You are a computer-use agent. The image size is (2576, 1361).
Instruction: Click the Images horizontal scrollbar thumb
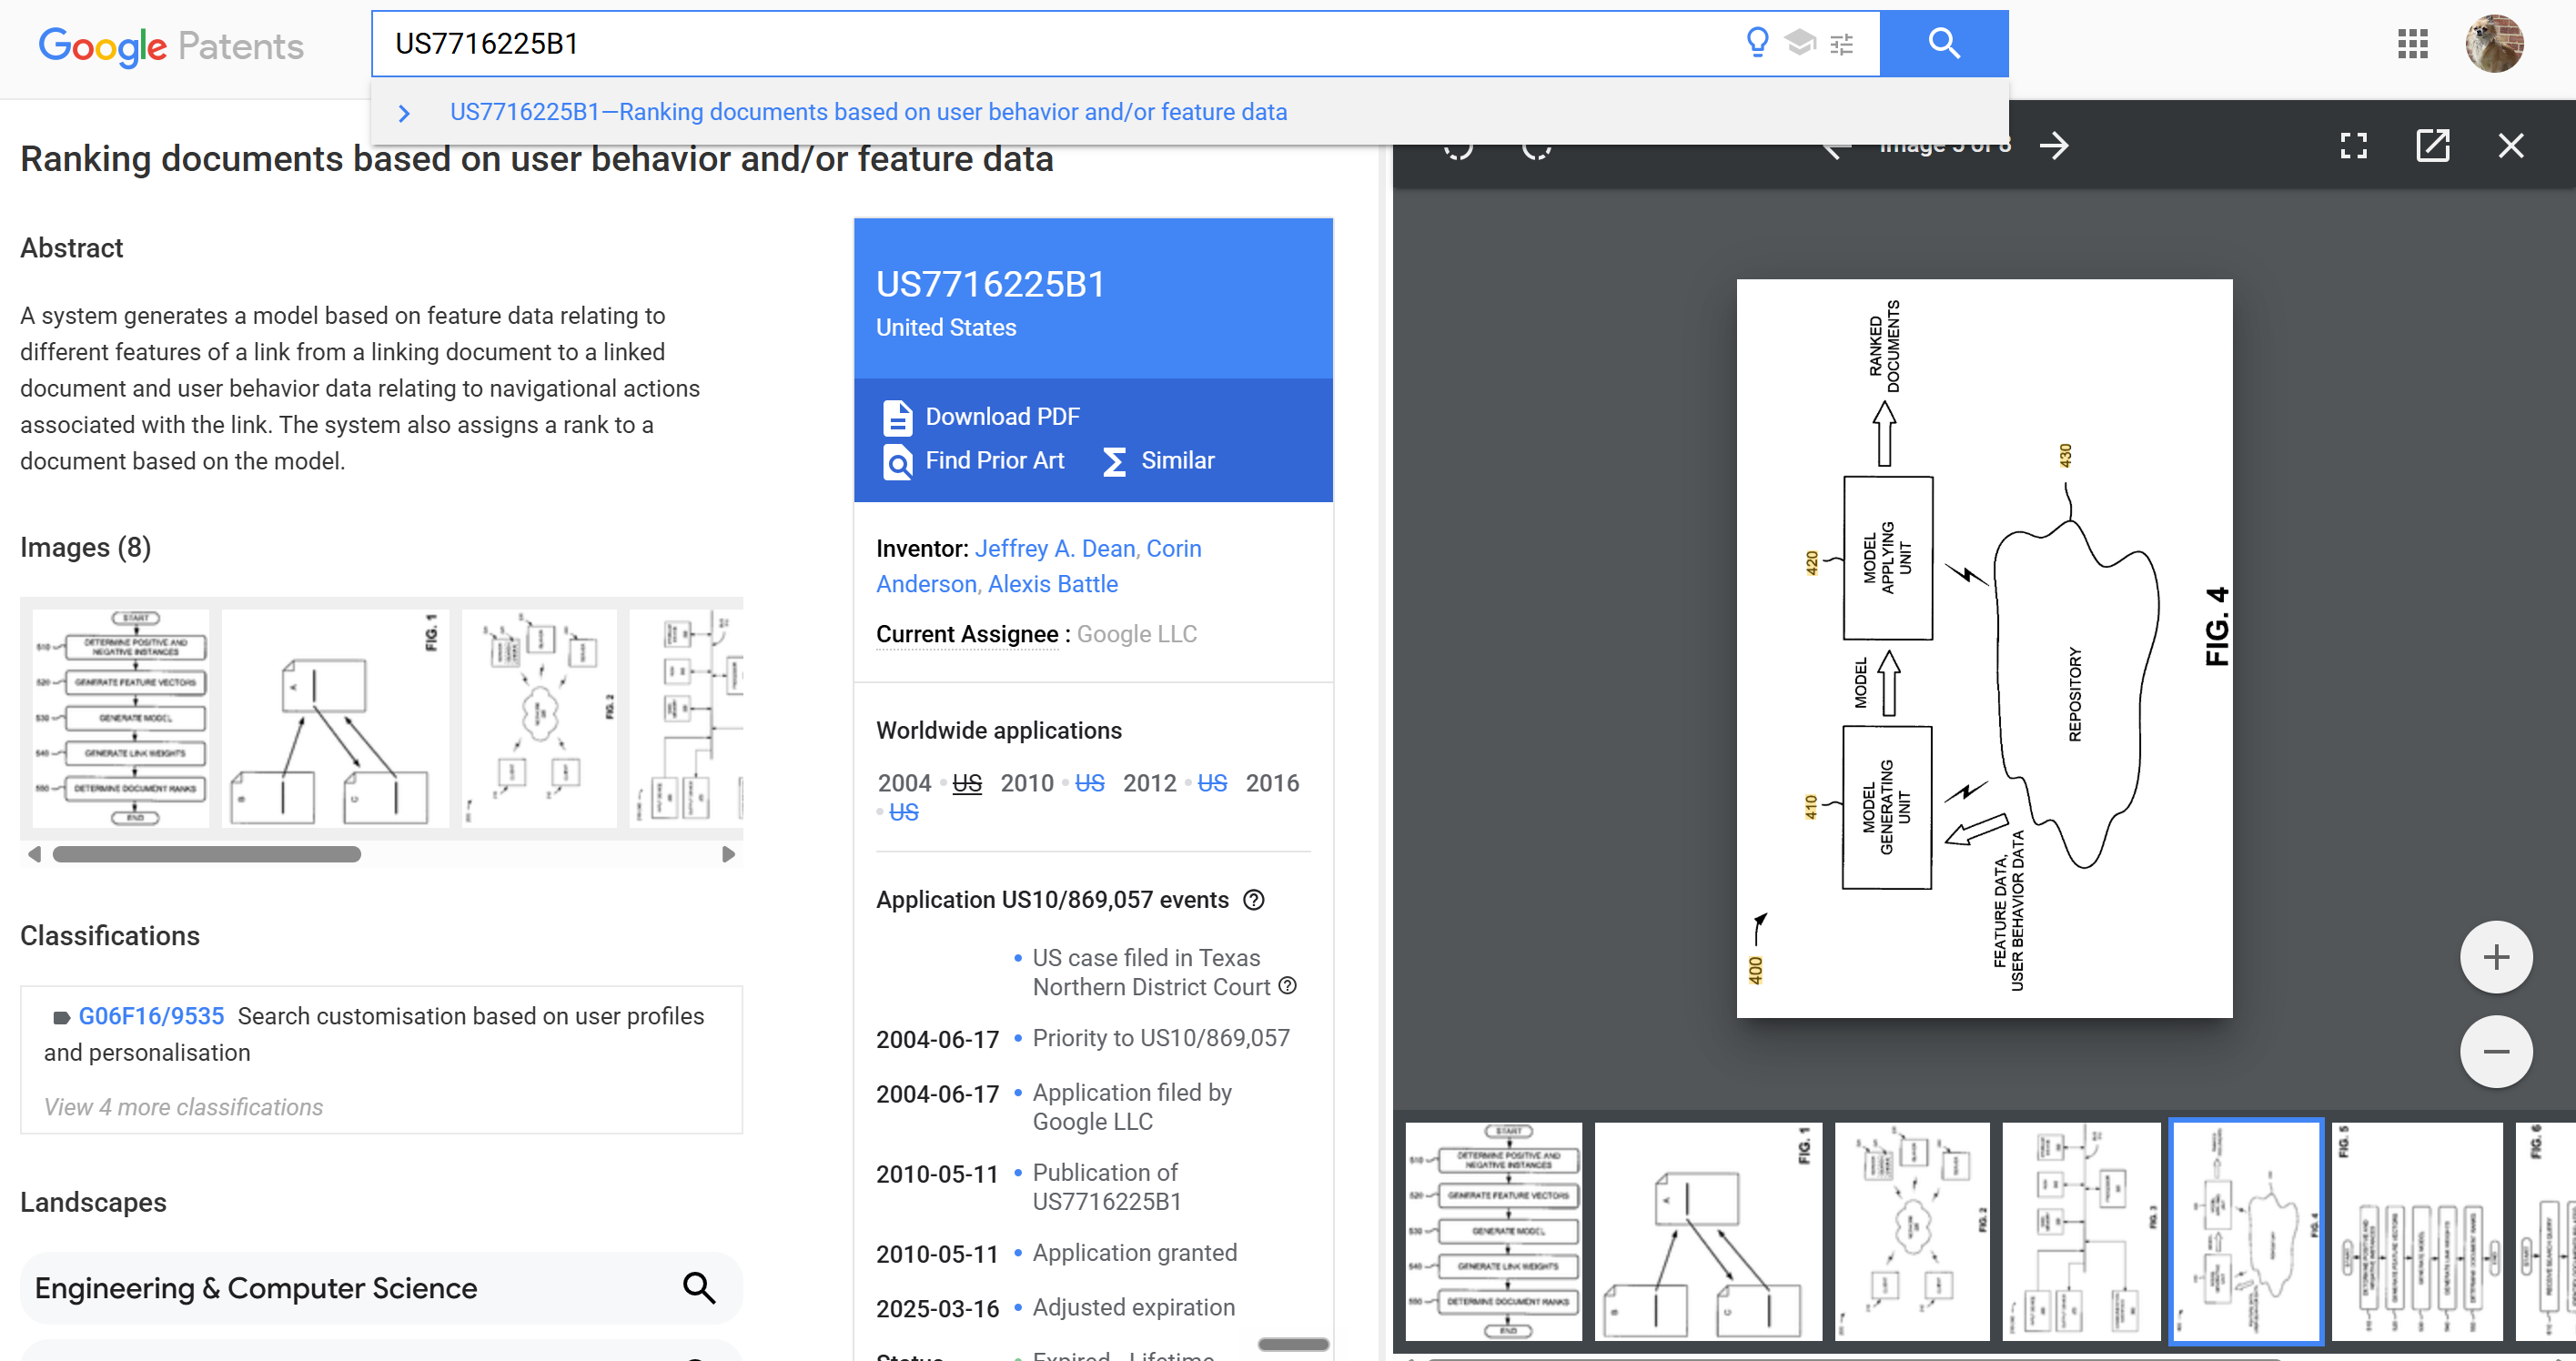(x=207, y=854)
